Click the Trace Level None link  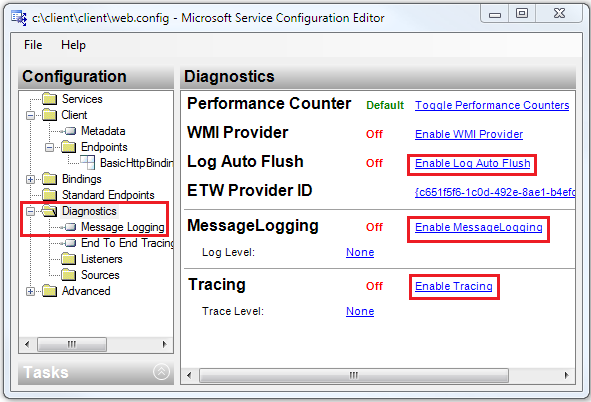(360, 312)
